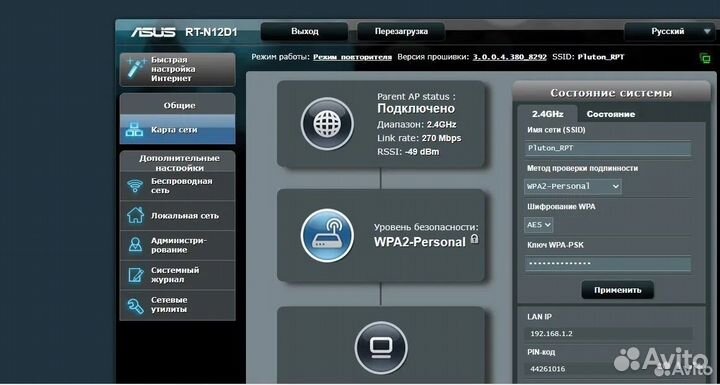Follow the Режим повторителя link
This screenshot has width=720, height=385.
click(352, 57)
